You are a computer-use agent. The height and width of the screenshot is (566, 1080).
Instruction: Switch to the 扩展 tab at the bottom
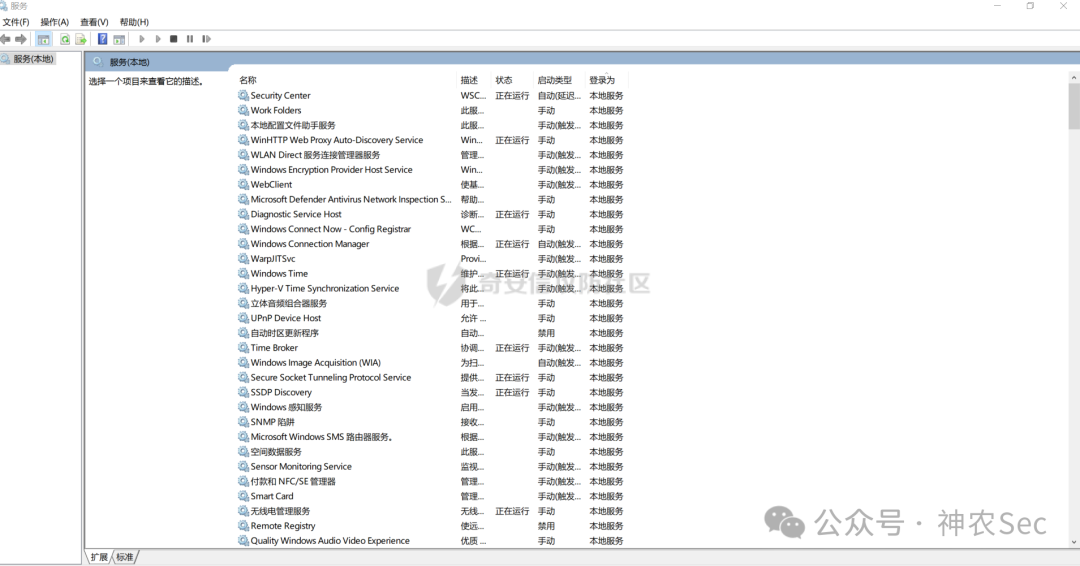click(99, 557)
